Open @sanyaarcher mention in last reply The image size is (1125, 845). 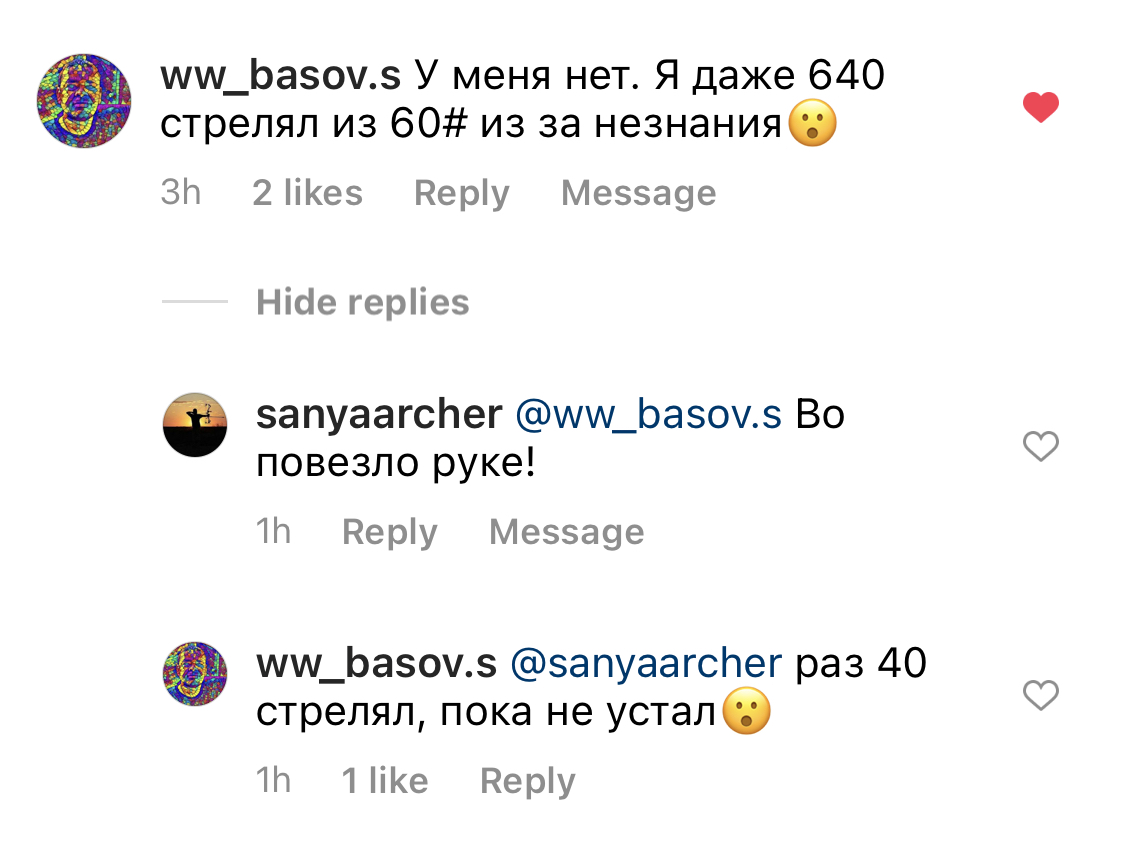click(646, 664)
